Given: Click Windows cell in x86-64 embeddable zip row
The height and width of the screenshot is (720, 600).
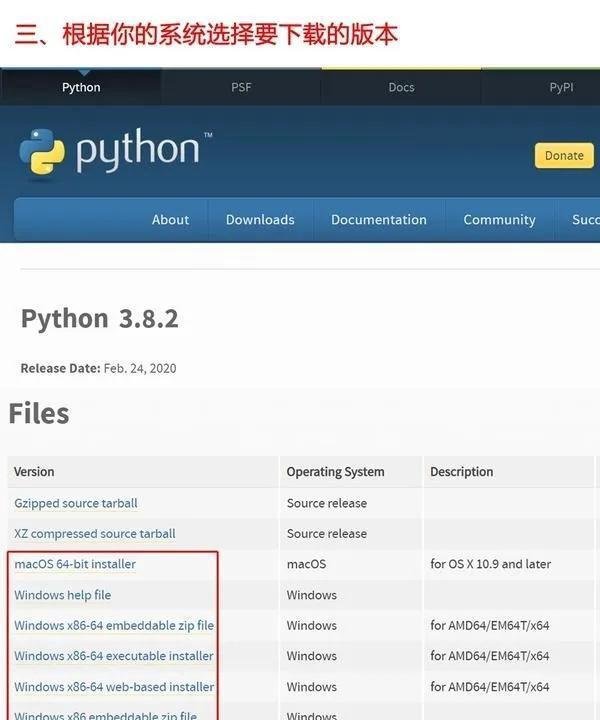Looking at the screenshot, I should click(311, 625).
